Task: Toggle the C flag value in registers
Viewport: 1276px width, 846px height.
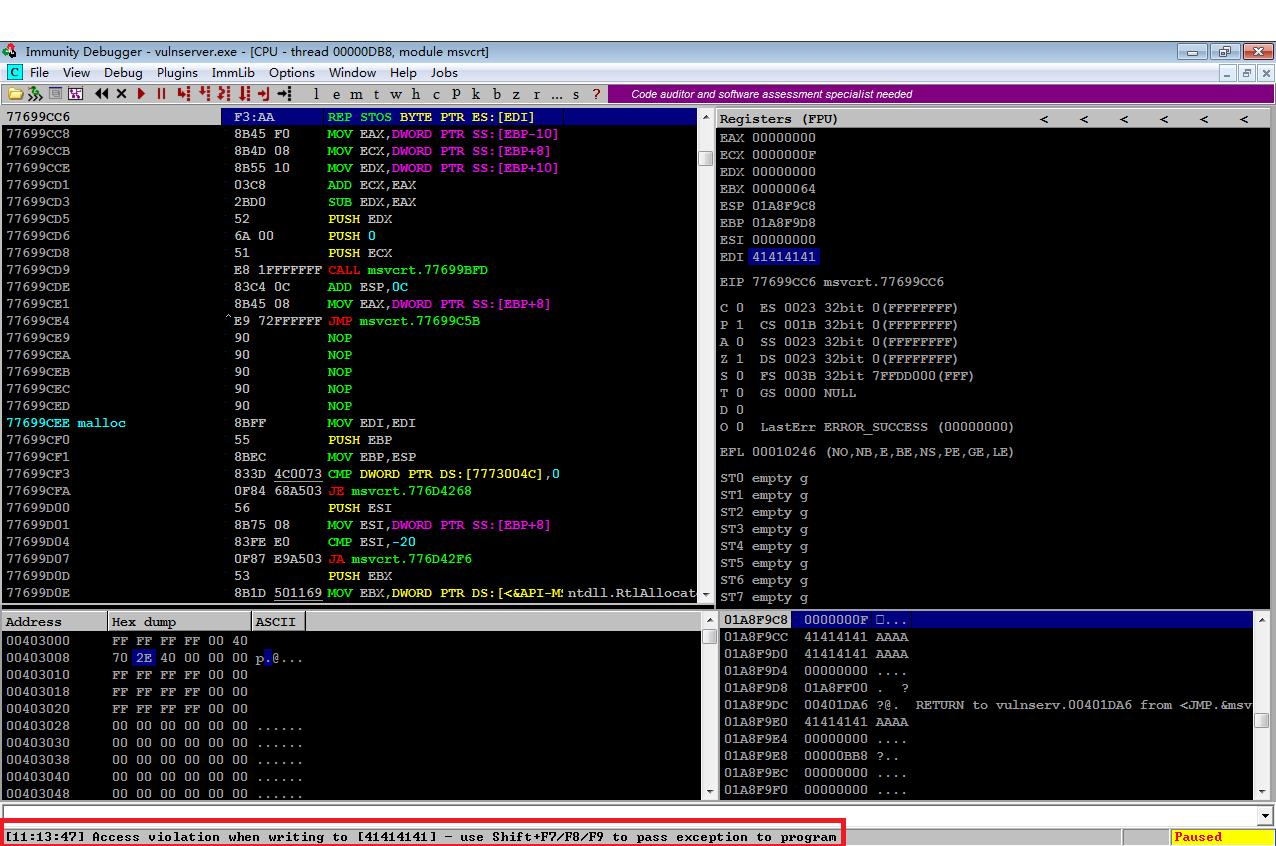Action: pyautogui.click(x=739, y=308)
